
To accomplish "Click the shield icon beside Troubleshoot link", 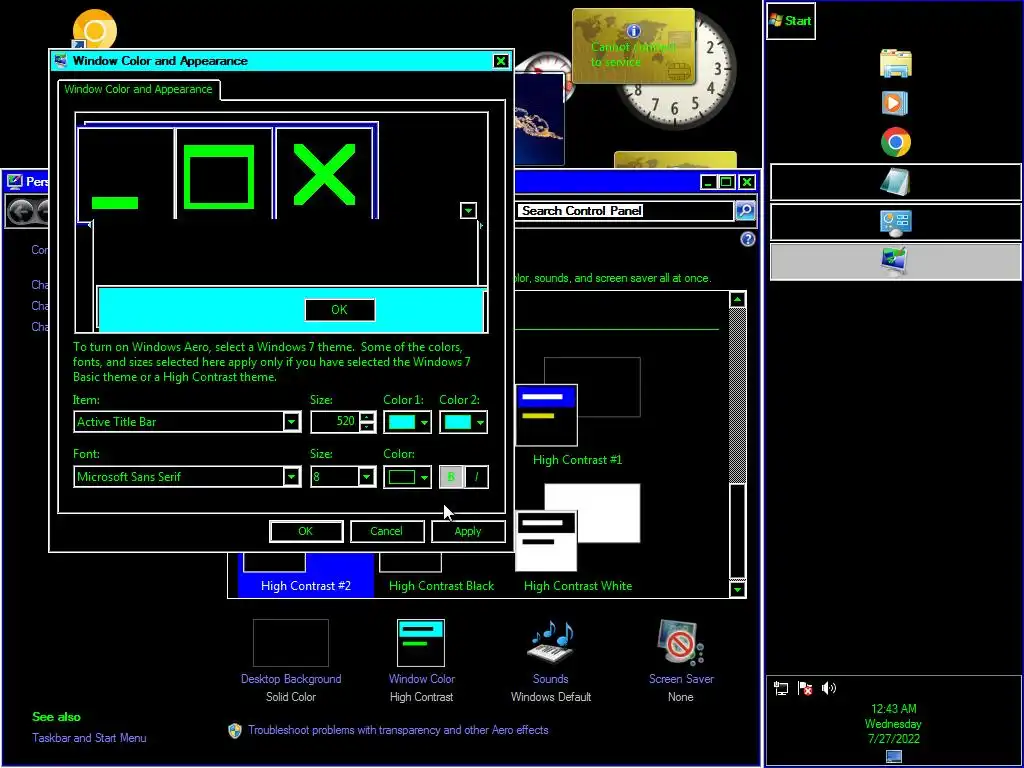I will (234, 730).
